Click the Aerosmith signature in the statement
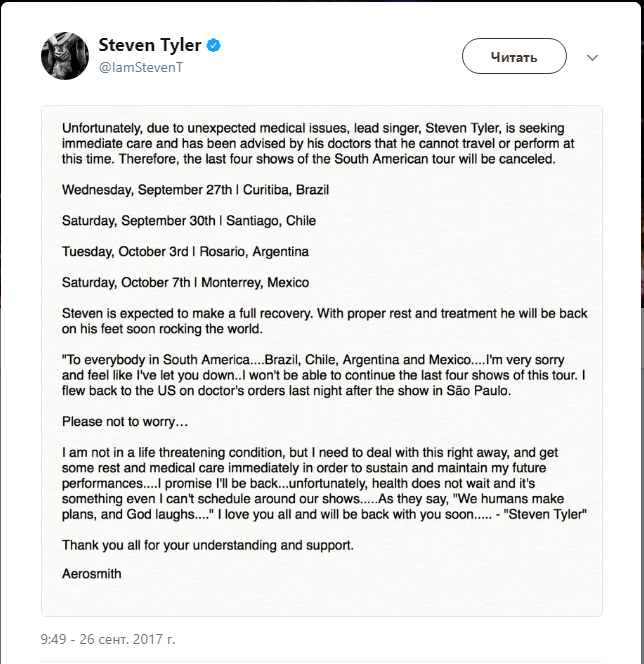 click(x=91, y=575)
